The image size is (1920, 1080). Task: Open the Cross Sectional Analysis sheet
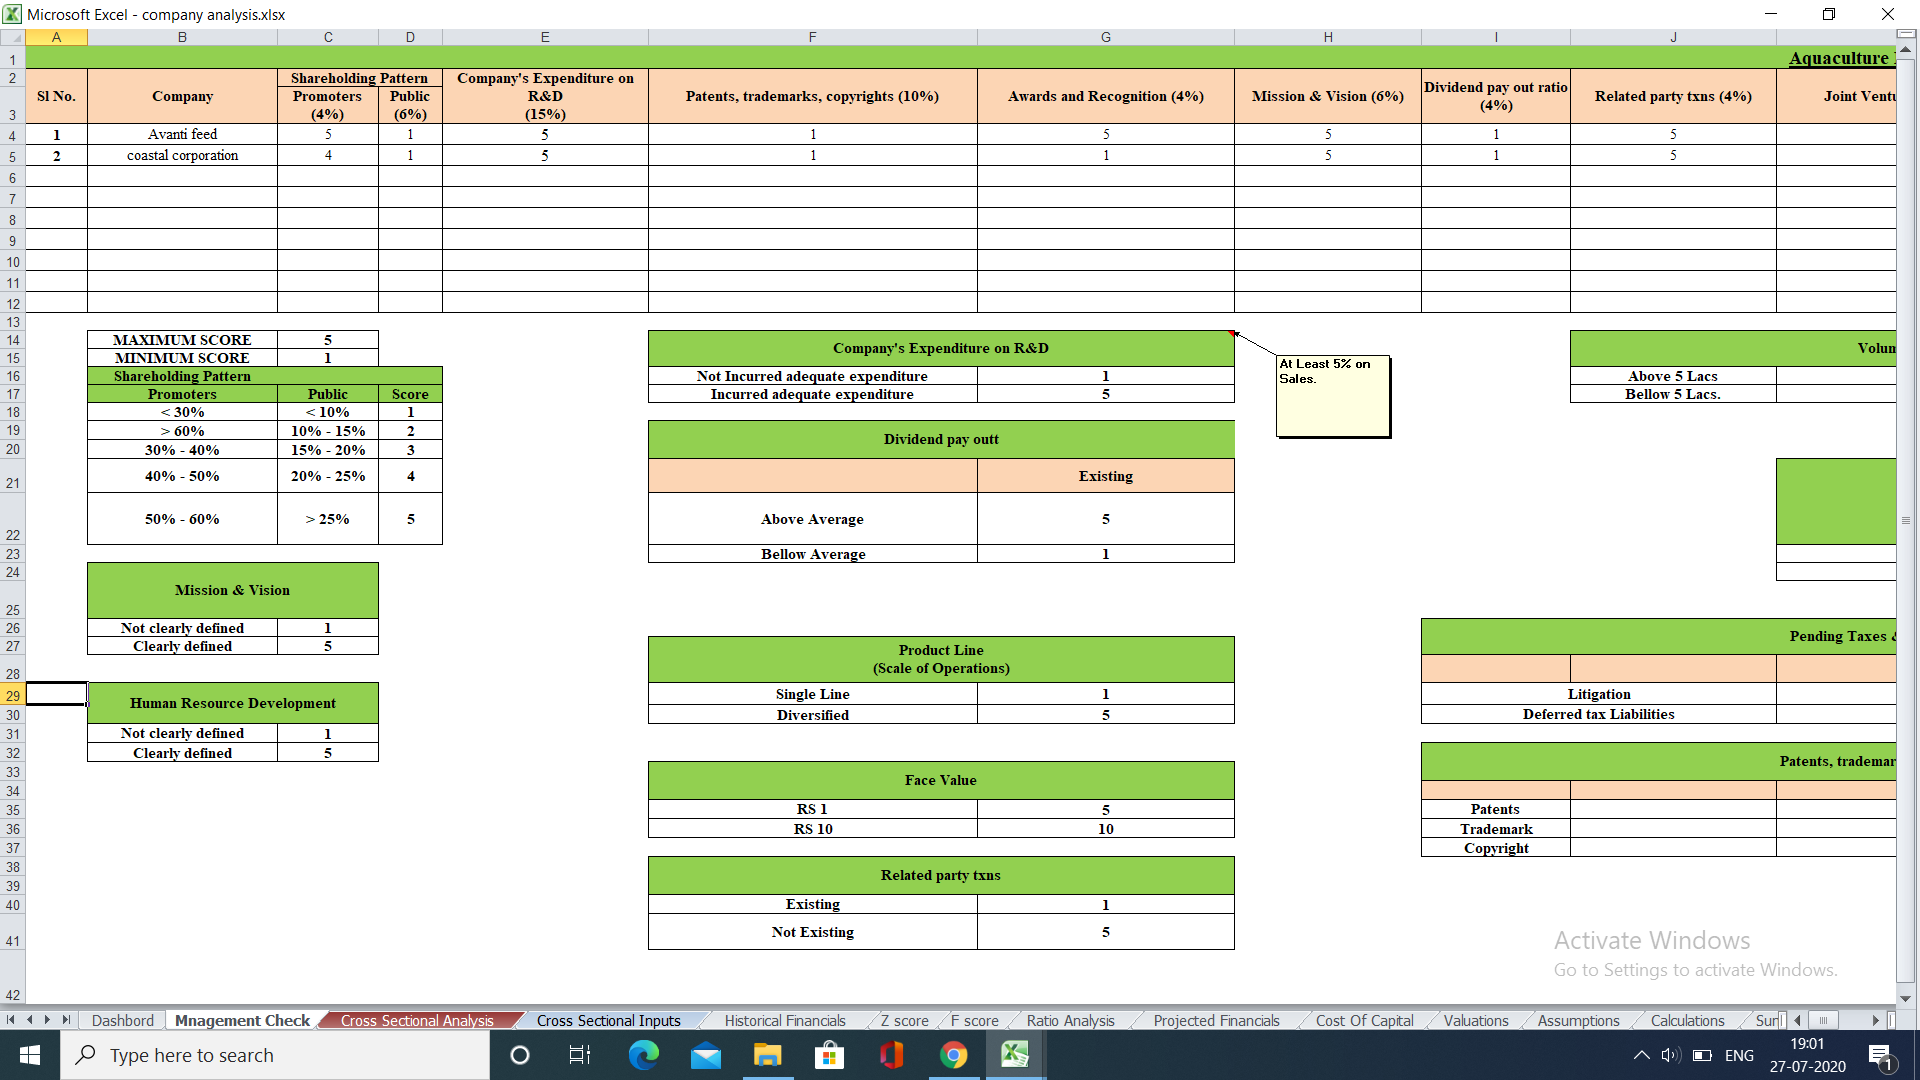[417, 1021]
